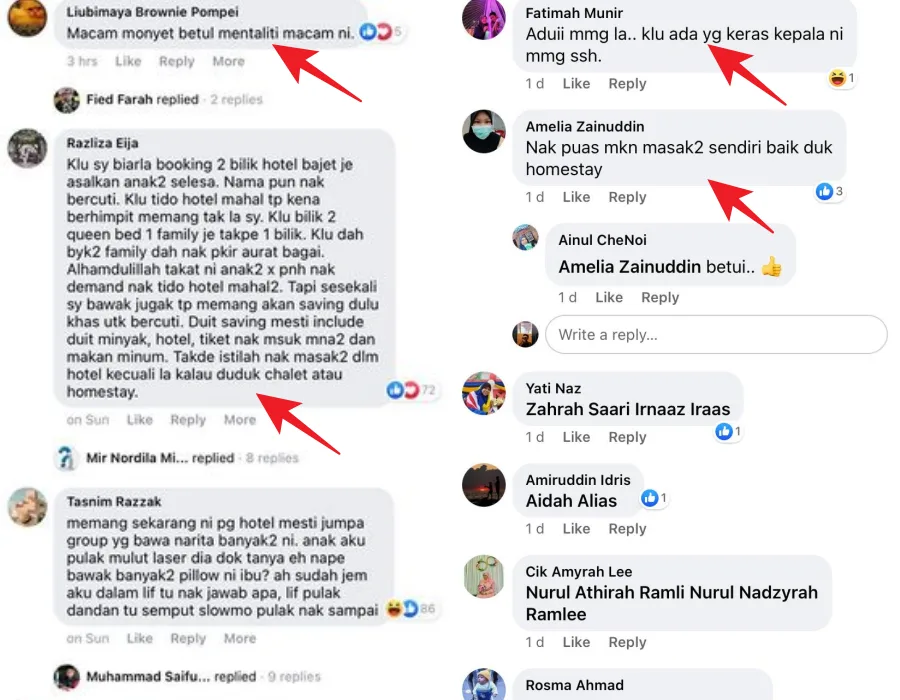Open reactions on Liubimaya Brownie Pompei's comment
Viewport: 900px width, 700px height.
point(380,32)
